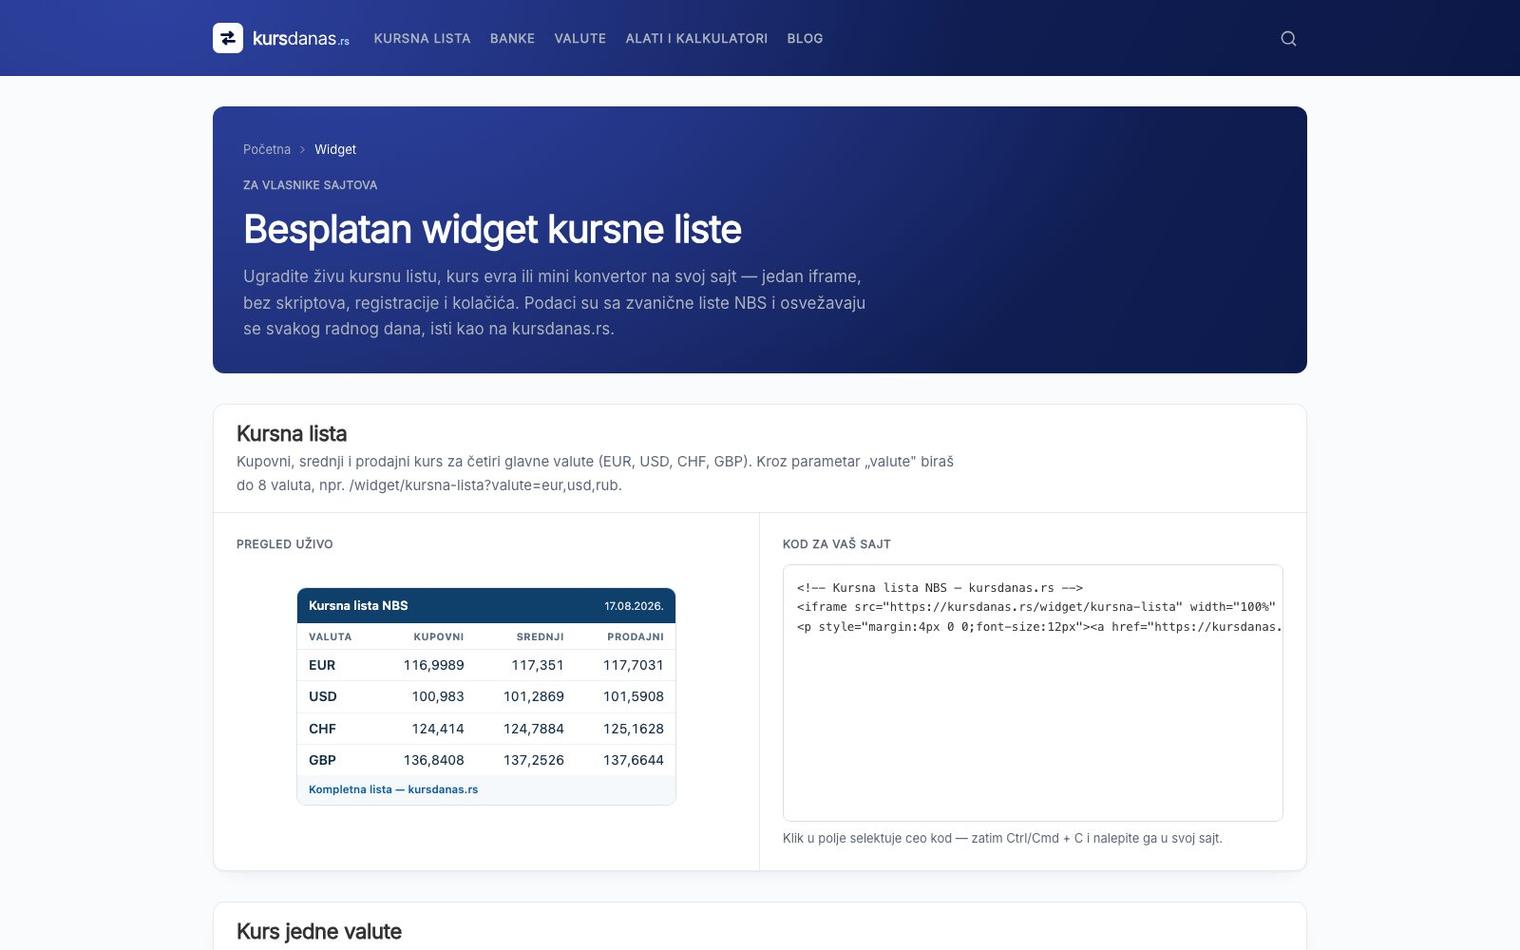Click the widget date 17.08.2026.
Screen dimensions: 1520x950
click(x=634, y=606)
